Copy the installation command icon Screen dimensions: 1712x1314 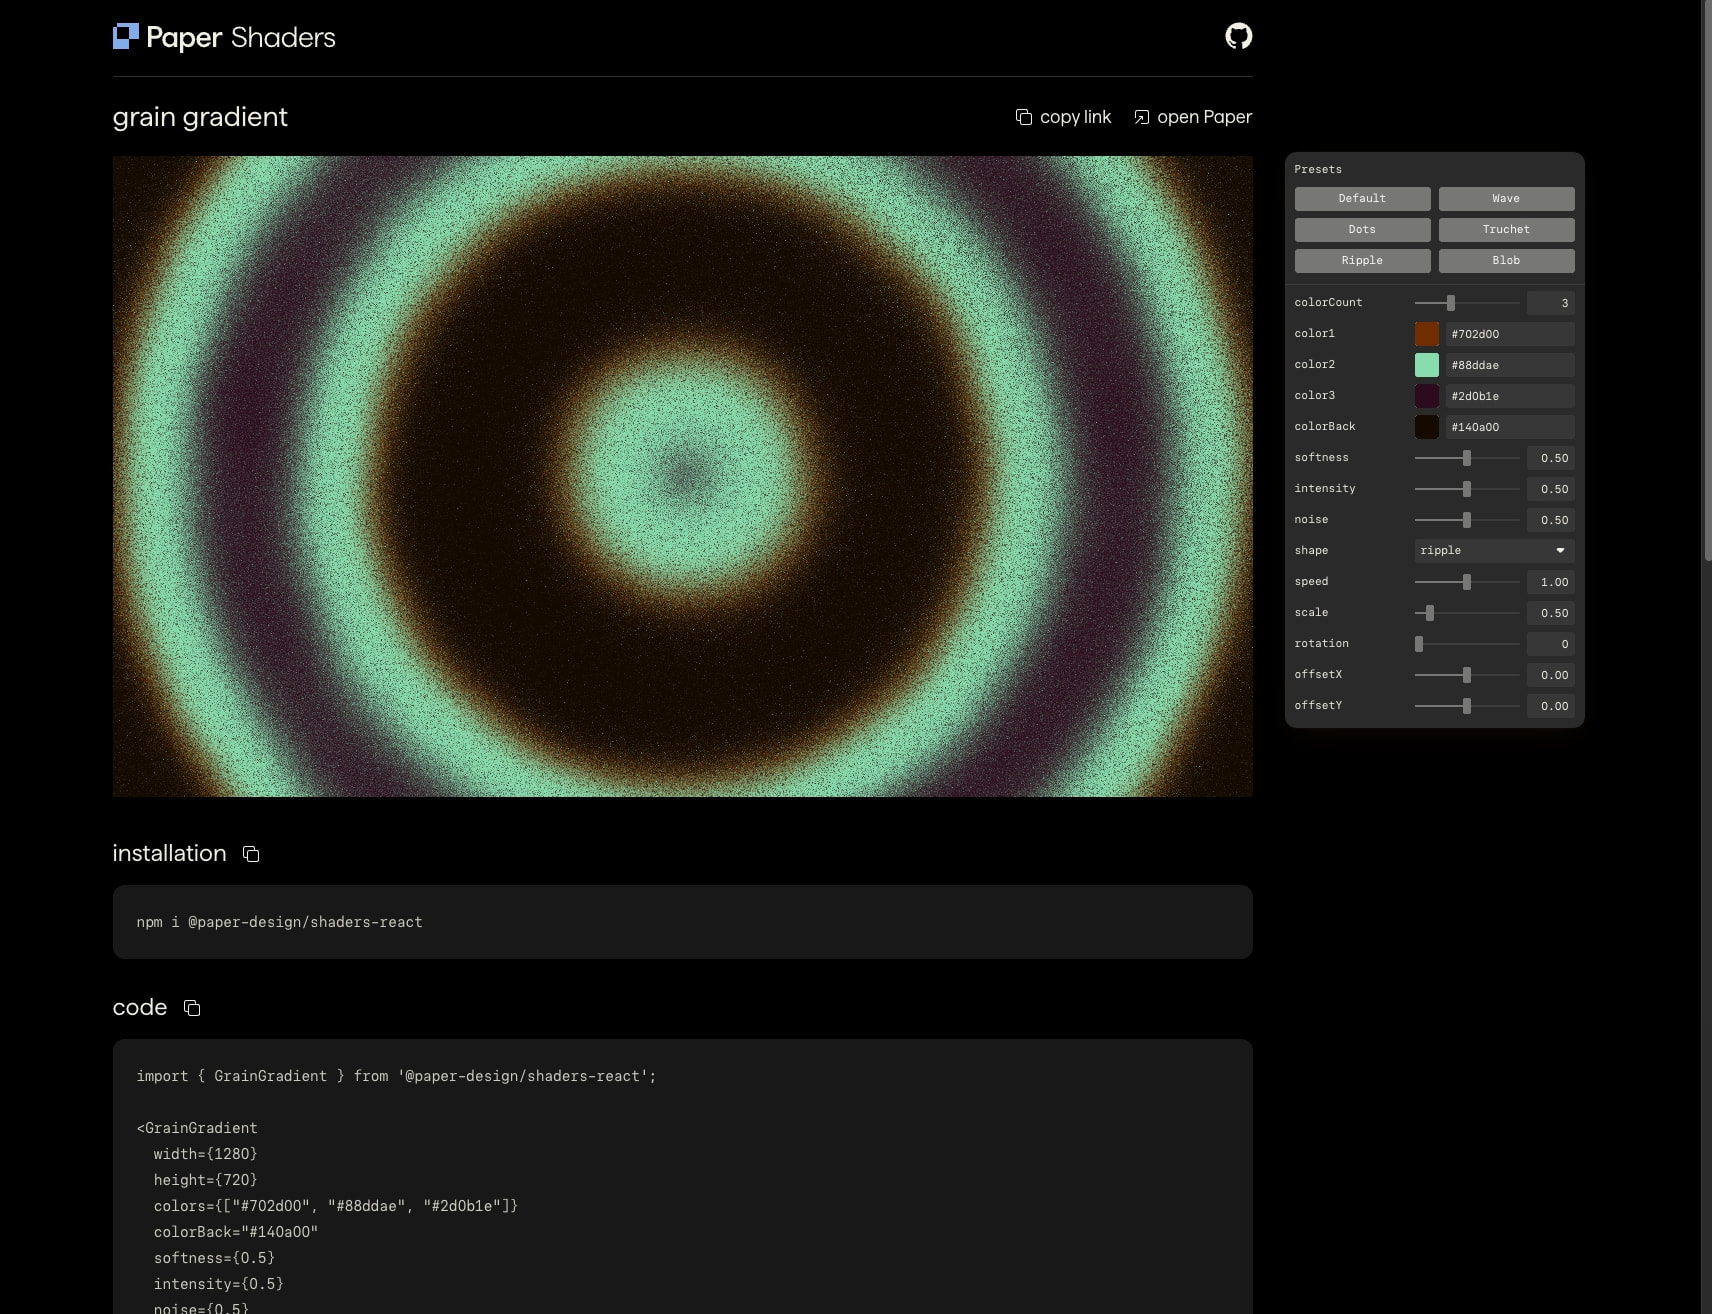[x=251, y=854]
